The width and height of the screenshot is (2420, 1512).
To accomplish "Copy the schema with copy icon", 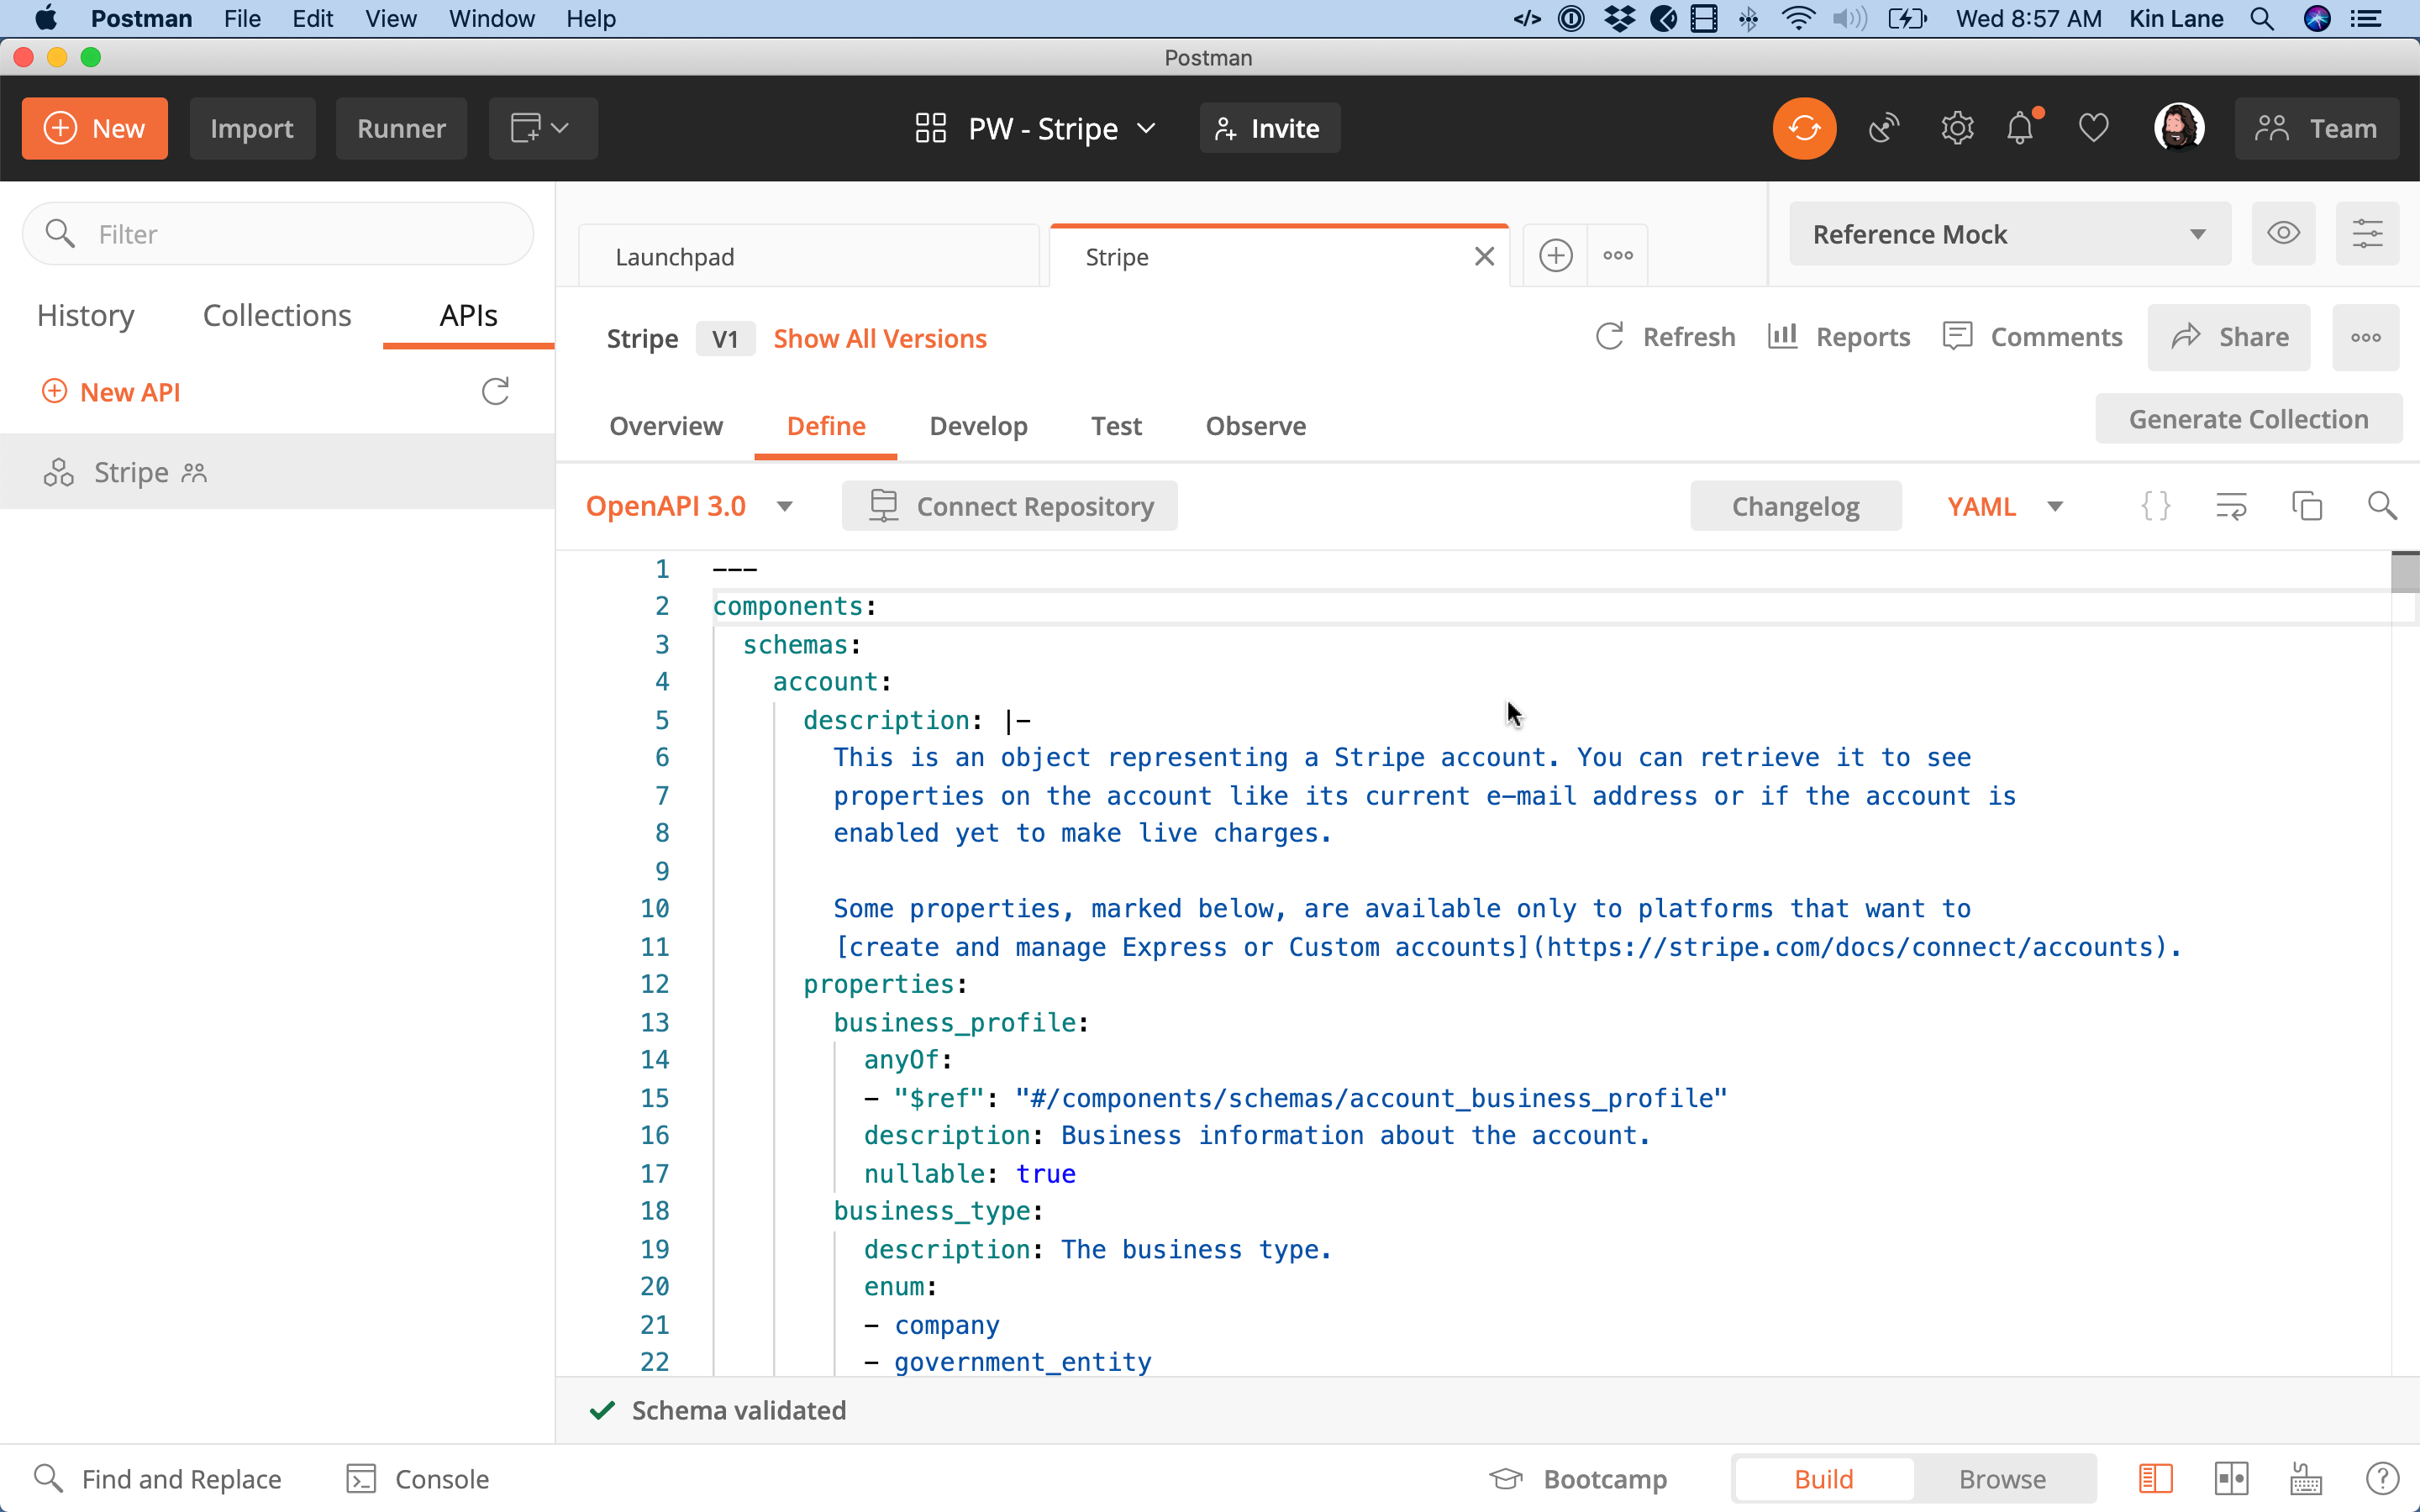I will point(2307,506).
